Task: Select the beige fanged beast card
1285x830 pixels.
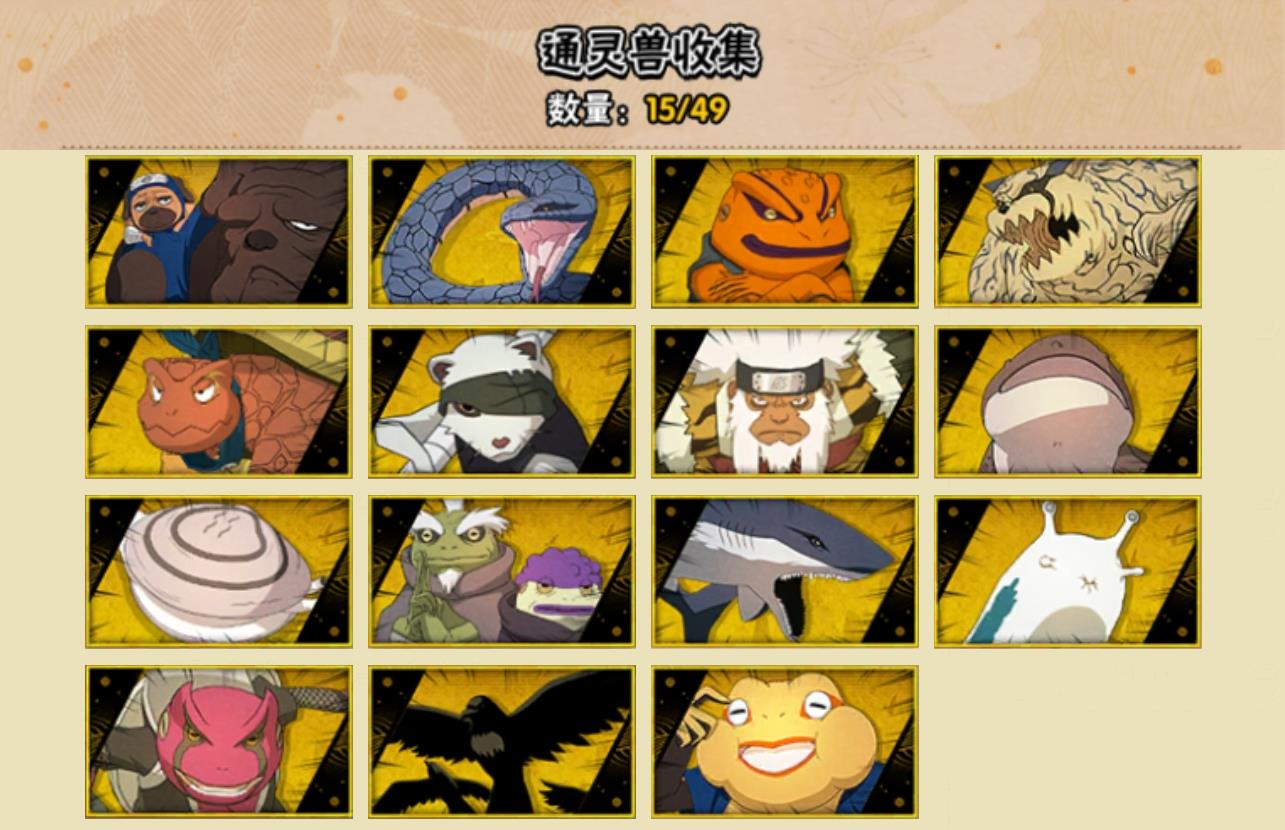Action: click(x=1068, y=231)
